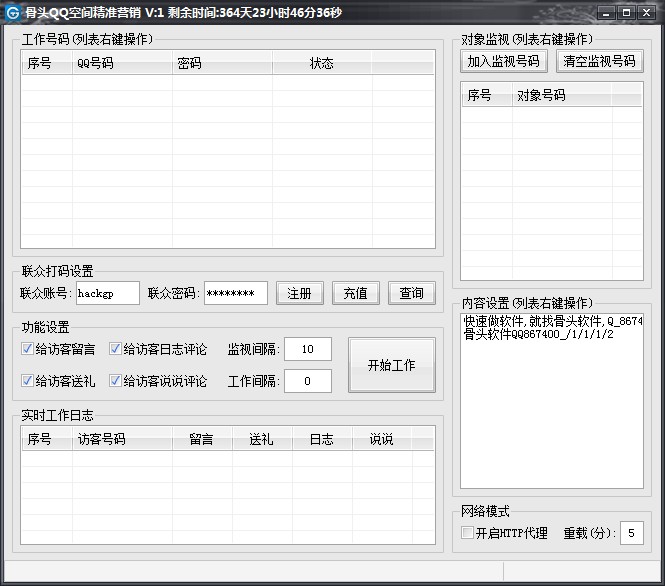Click 序号 header in 工作号码 list
The width and height of the screenshot is (665, 586).
point(47,63)
